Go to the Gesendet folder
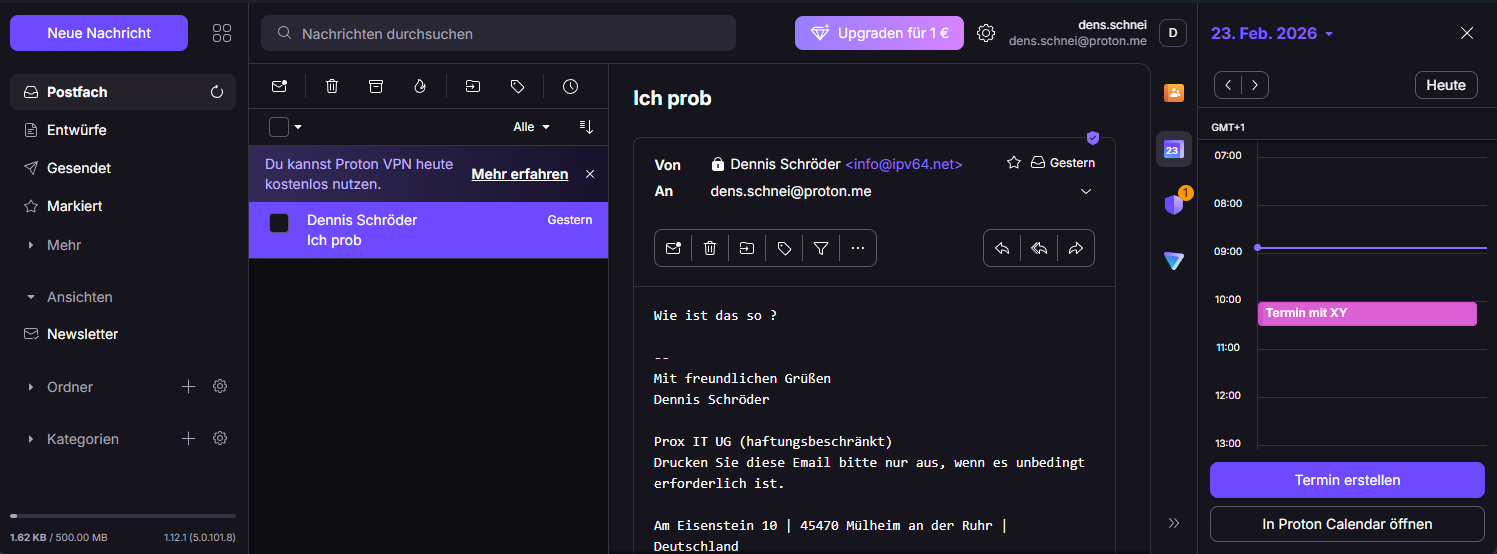This screenshot has height=554, width=1497. 79,168
